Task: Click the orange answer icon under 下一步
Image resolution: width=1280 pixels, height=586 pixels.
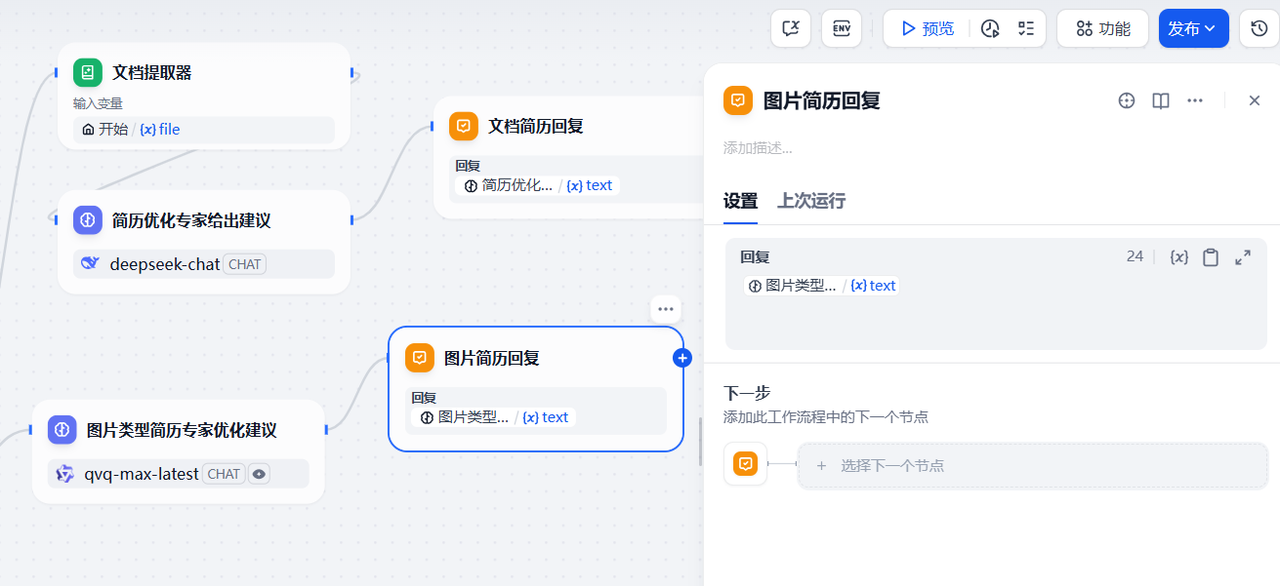Action: [745, 464]
